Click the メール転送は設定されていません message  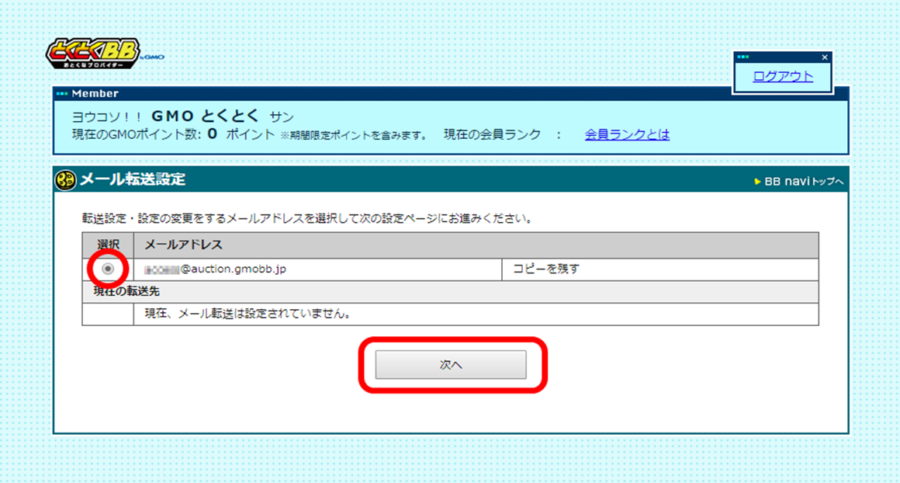click(x=246, y=314)
